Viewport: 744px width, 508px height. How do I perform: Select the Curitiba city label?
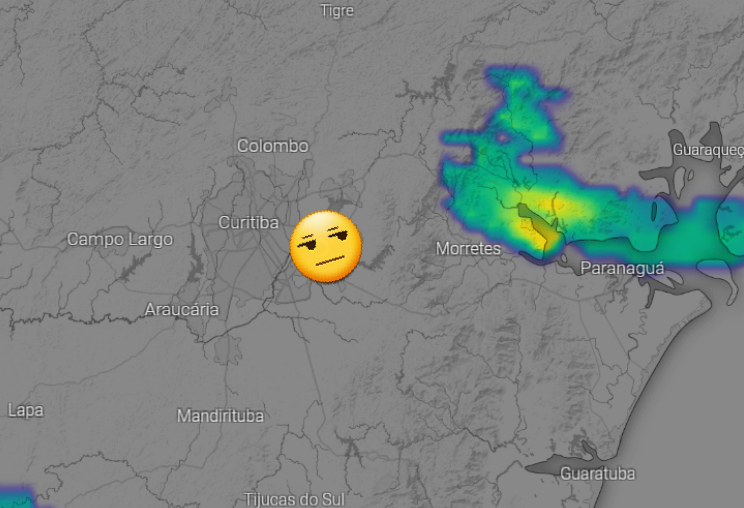click(248, 222)
